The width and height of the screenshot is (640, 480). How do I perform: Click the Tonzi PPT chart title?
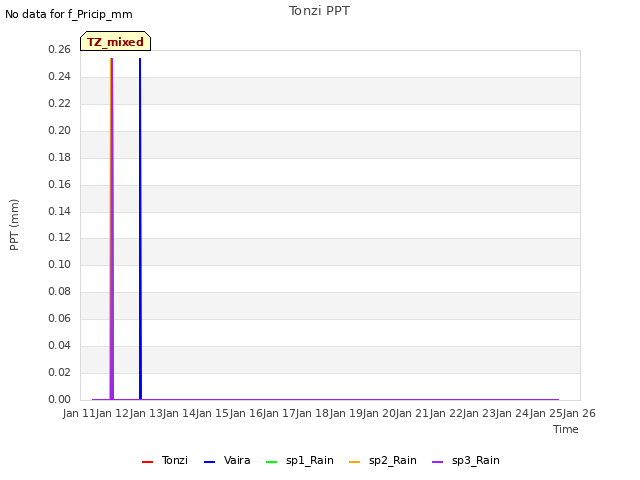319,11
